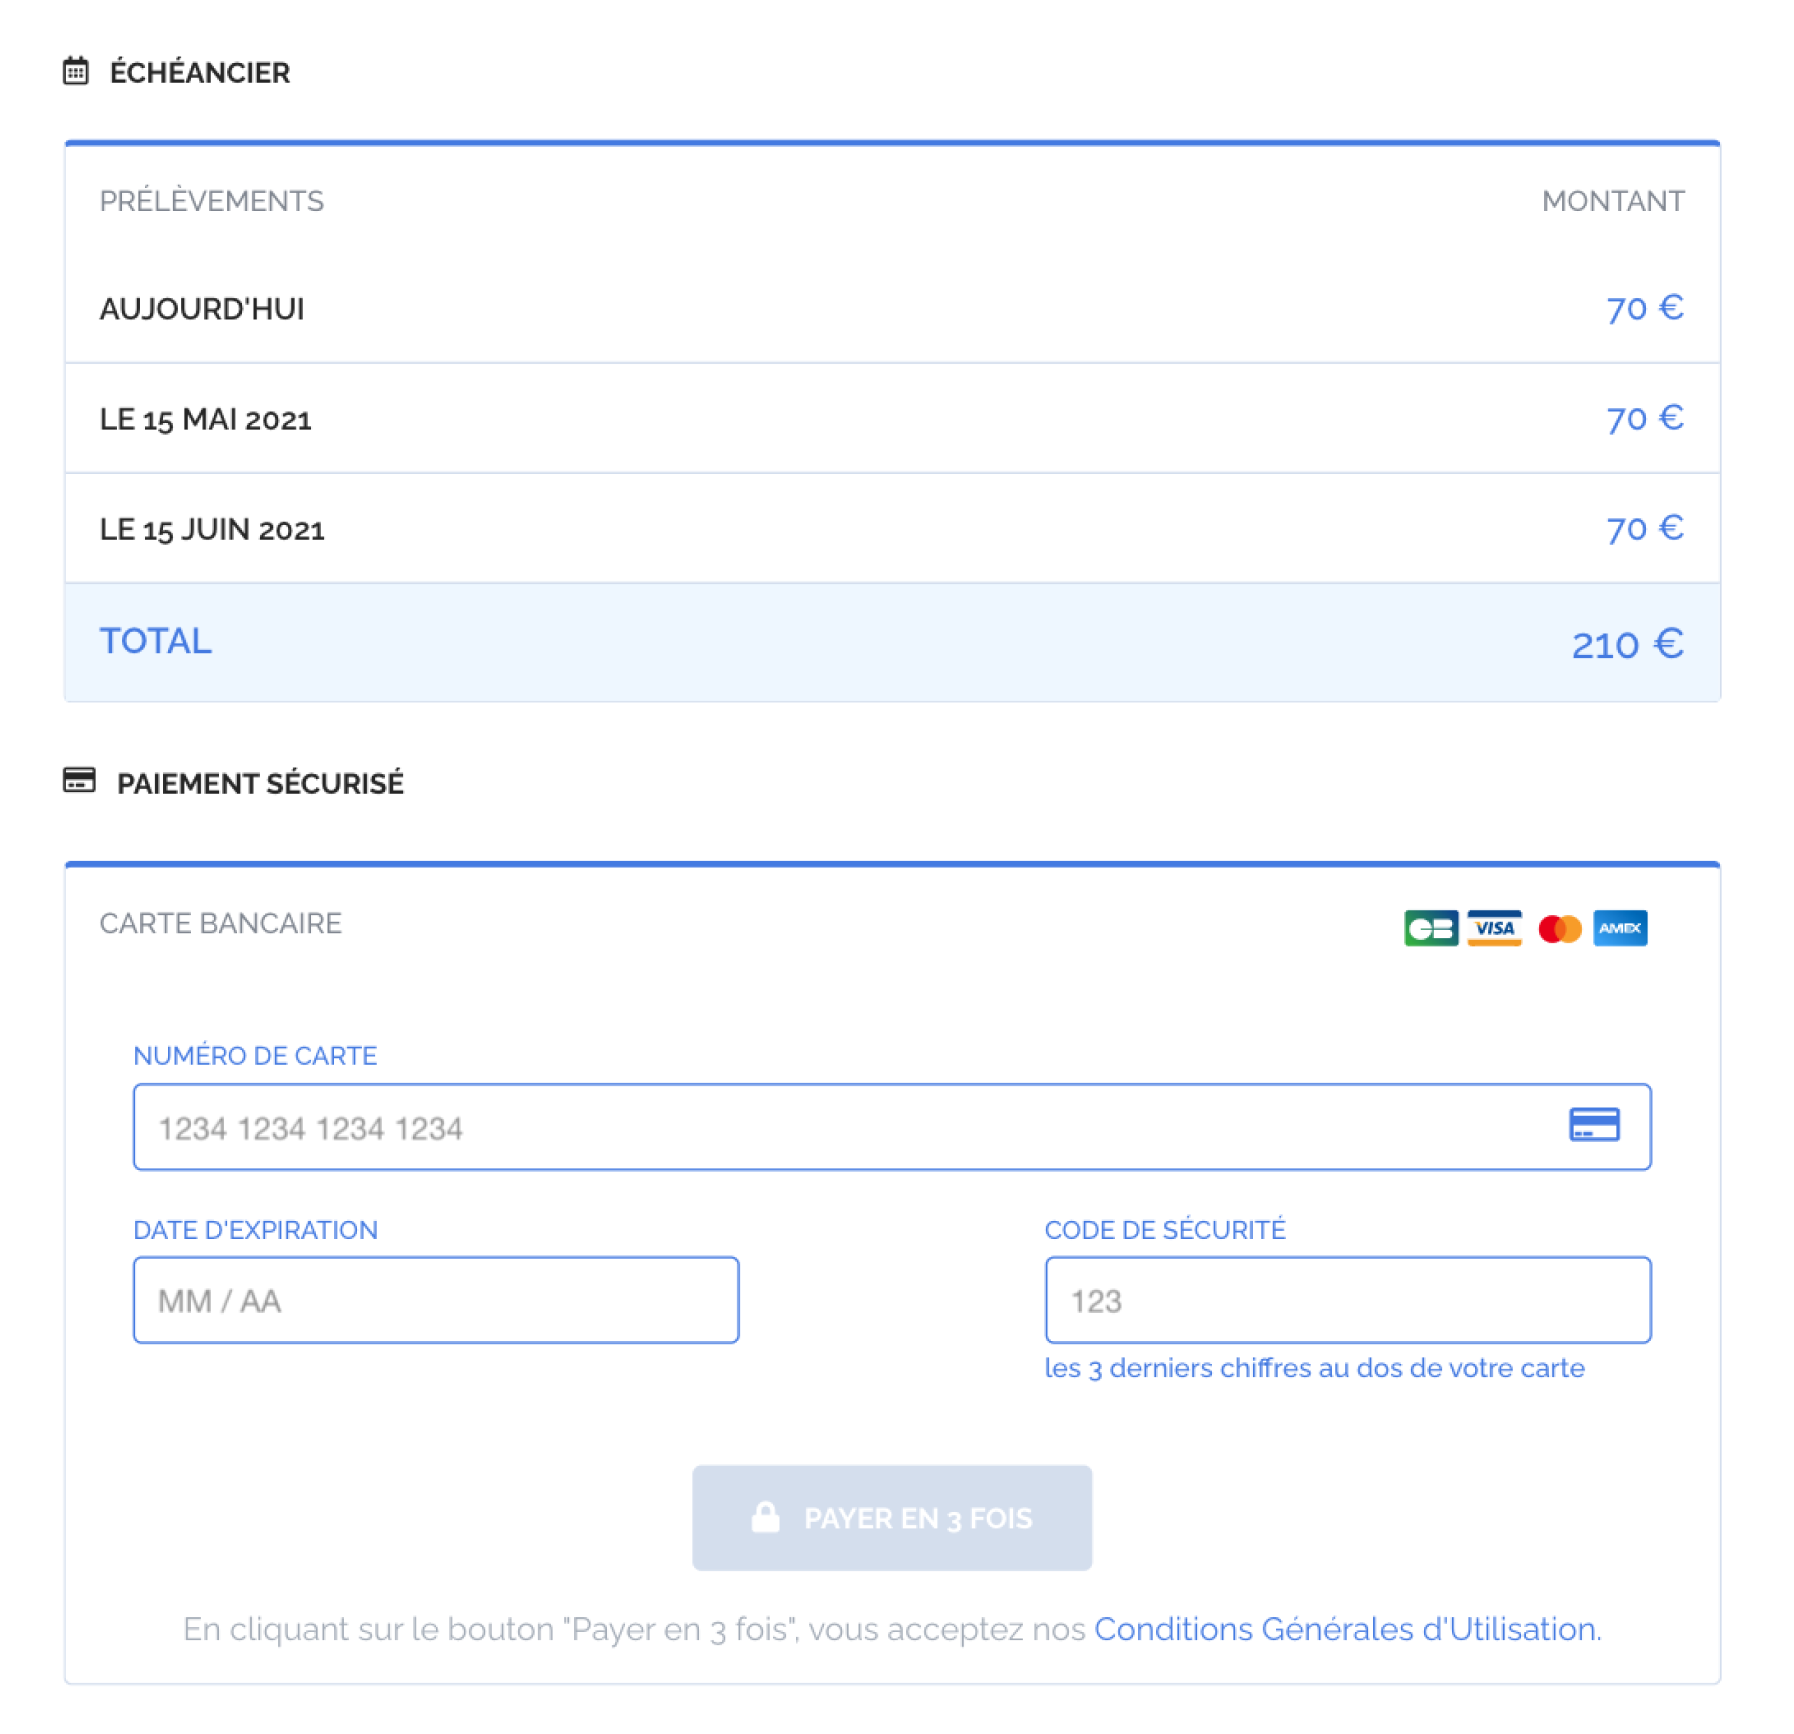Click the Amex card logo
Viewport: 1794px width, 1734px height.
click(x=1620, y=928)
